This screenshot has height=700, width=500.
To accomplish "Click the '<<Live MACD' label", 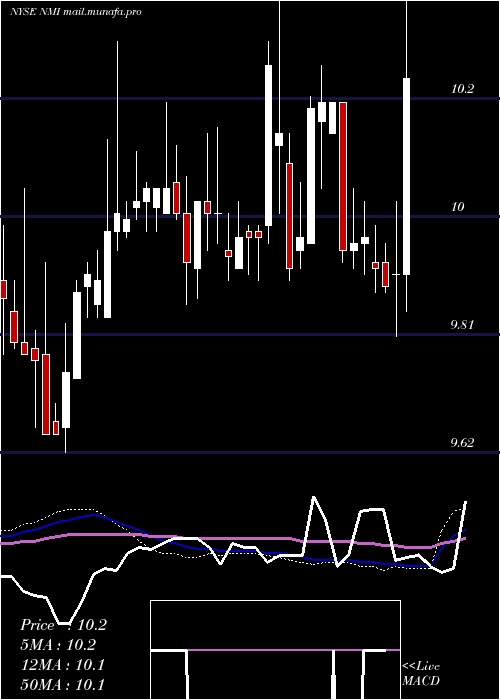I will 421,673.
